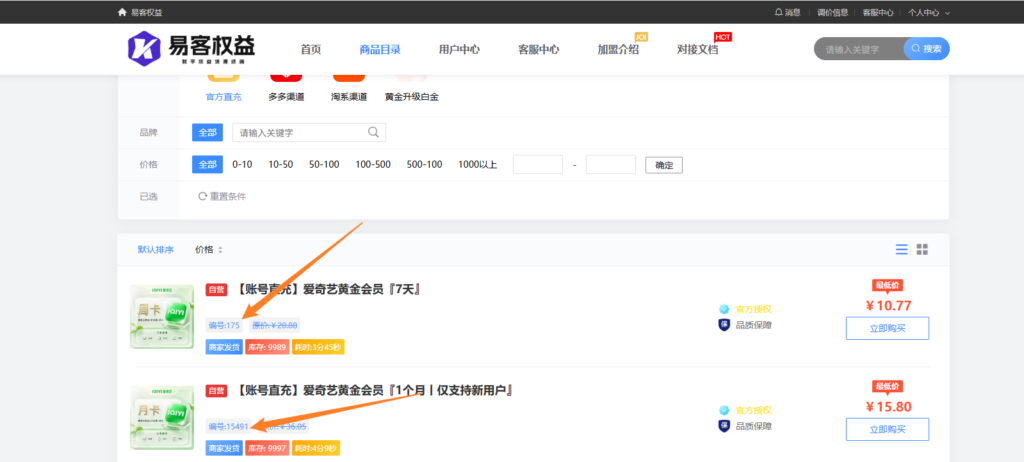
Task: Open the 周卡 product thumbnail
Action: (162, 317)
